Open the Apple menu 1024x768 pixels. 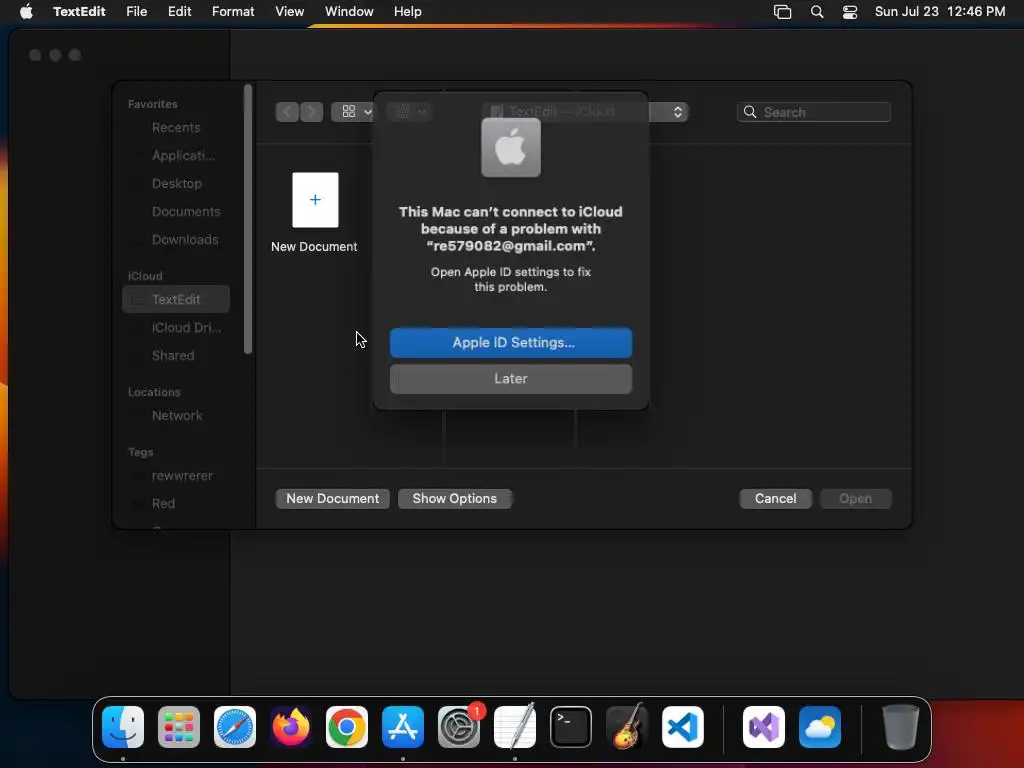[x=26, y=12]
